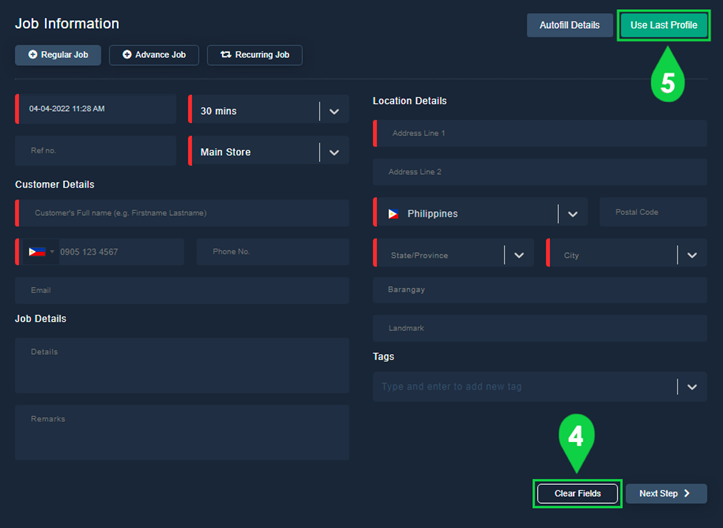Click the Customer Details heading
Screen dimensions: 723x528
click(55, 184)
